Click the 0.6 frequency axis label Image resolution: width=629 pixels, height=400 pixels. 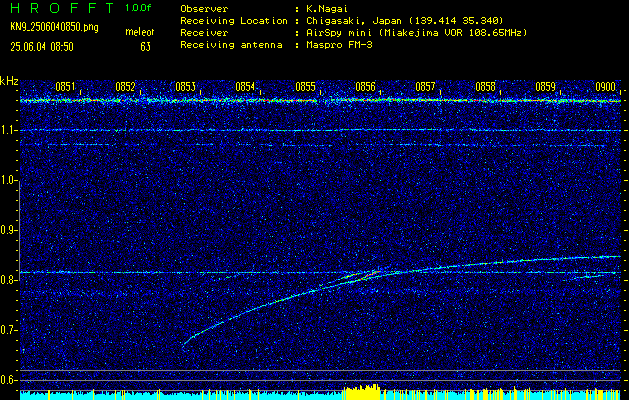pos(9,380)
